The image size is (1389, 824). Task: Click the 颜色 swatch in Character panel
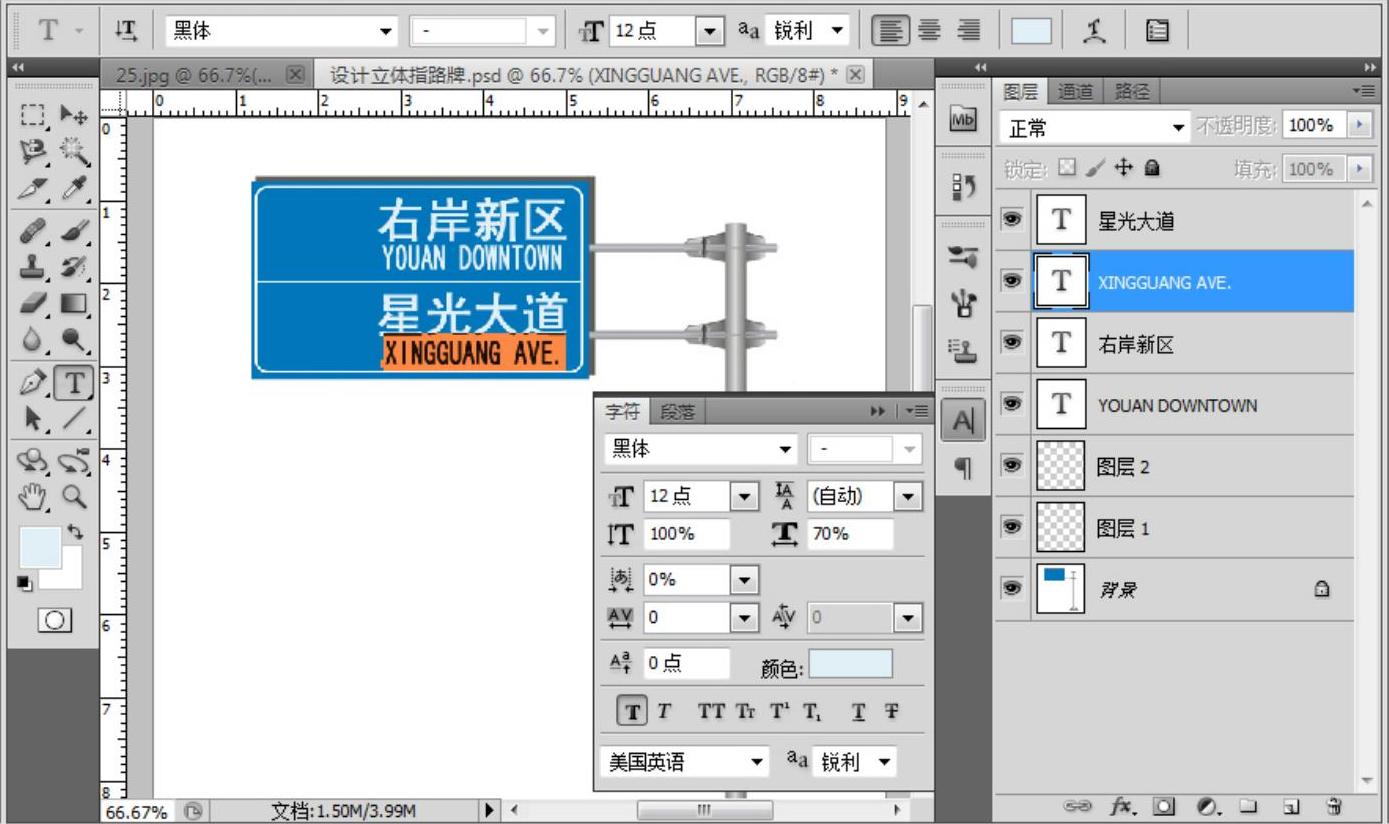coord(850,663)
